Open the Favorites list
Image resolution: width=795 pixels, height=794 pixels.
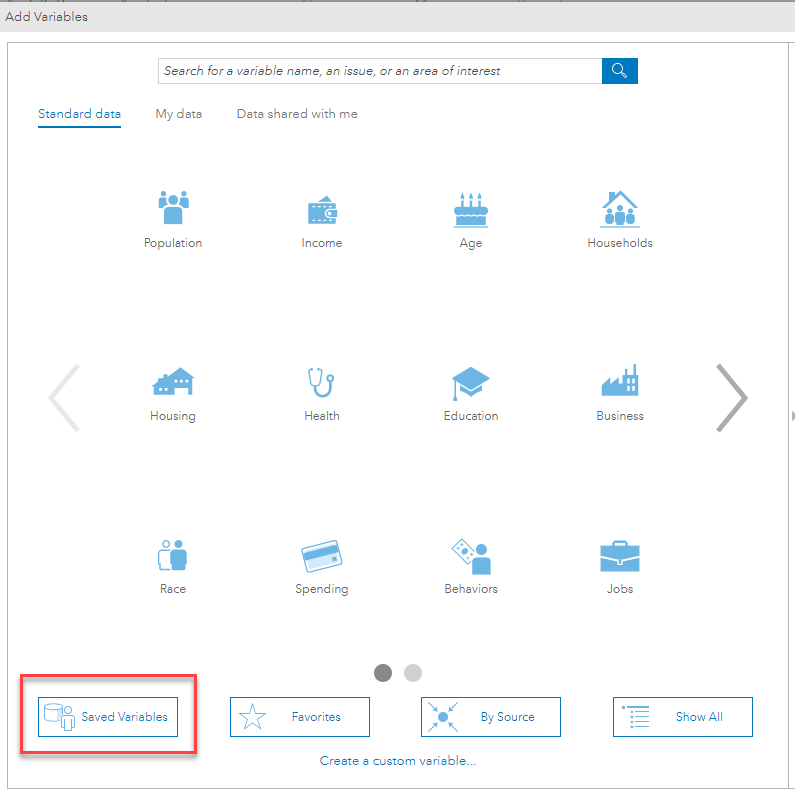(300, 716)
